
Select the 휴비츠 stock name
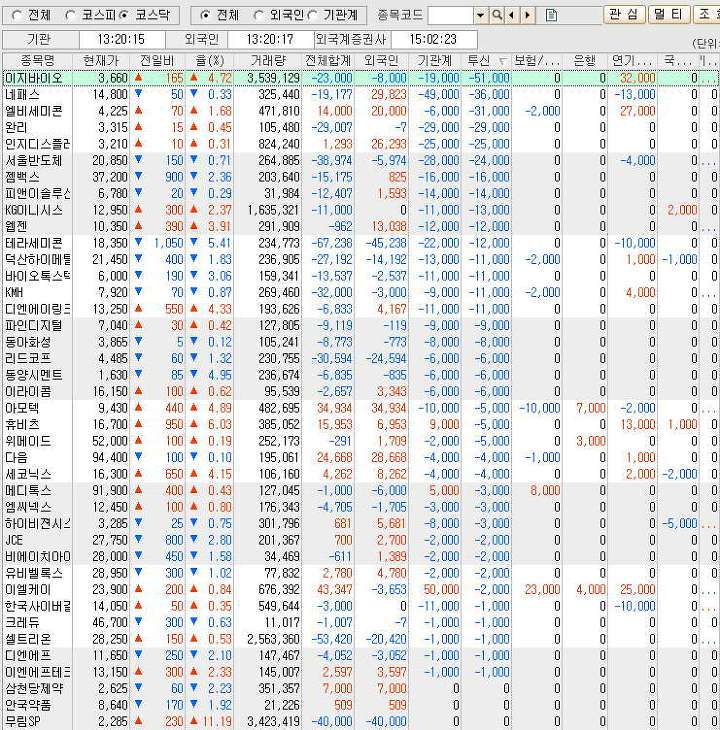tap(22, 425)
